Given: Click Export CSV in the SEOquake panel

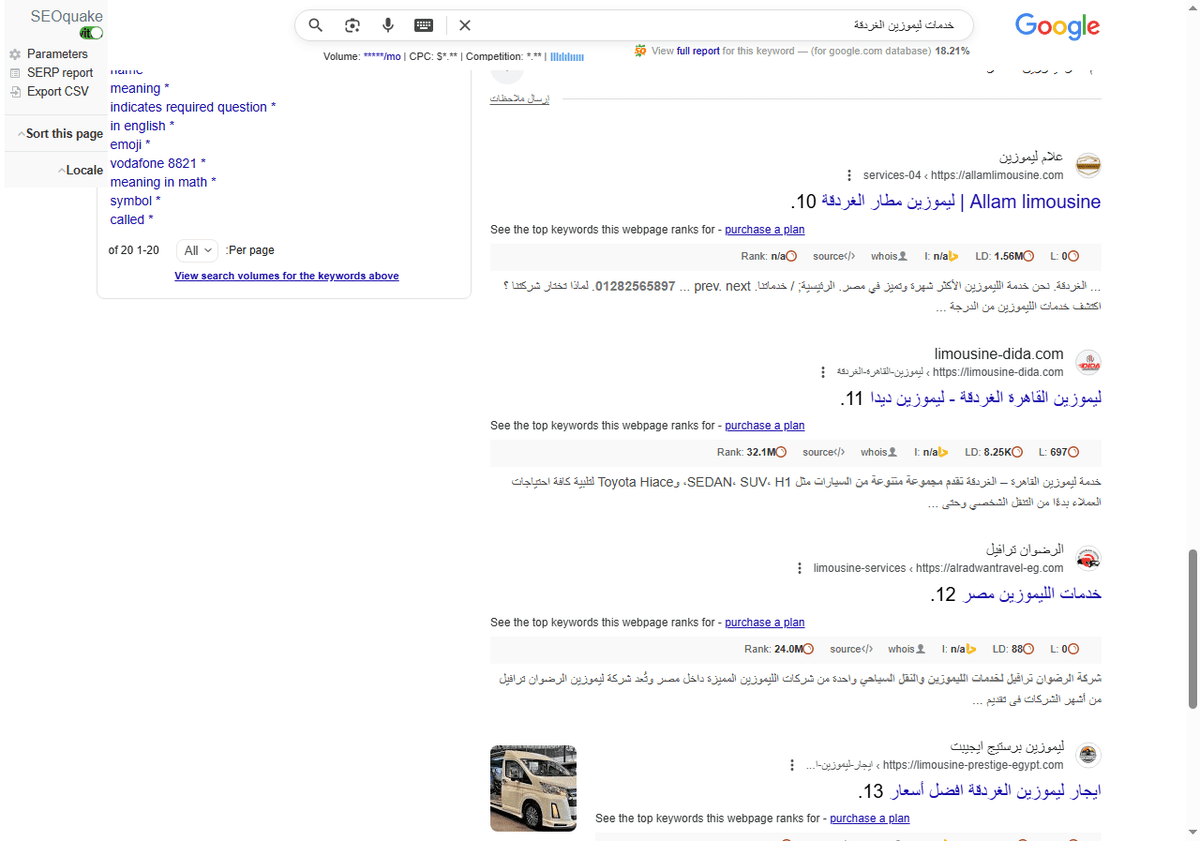Looking at the screenshot, I should pyautogui.click(x=53, y=91).
